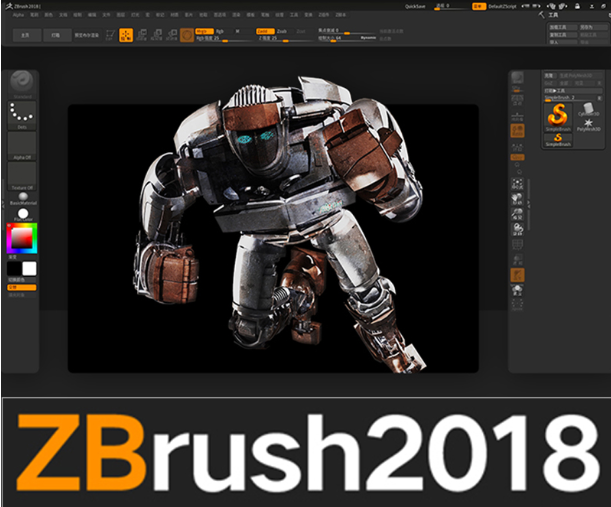Screen dimensions: 611x507
Task: Click the Rgb强度 25 slider
Action: (x=224, y=38)
